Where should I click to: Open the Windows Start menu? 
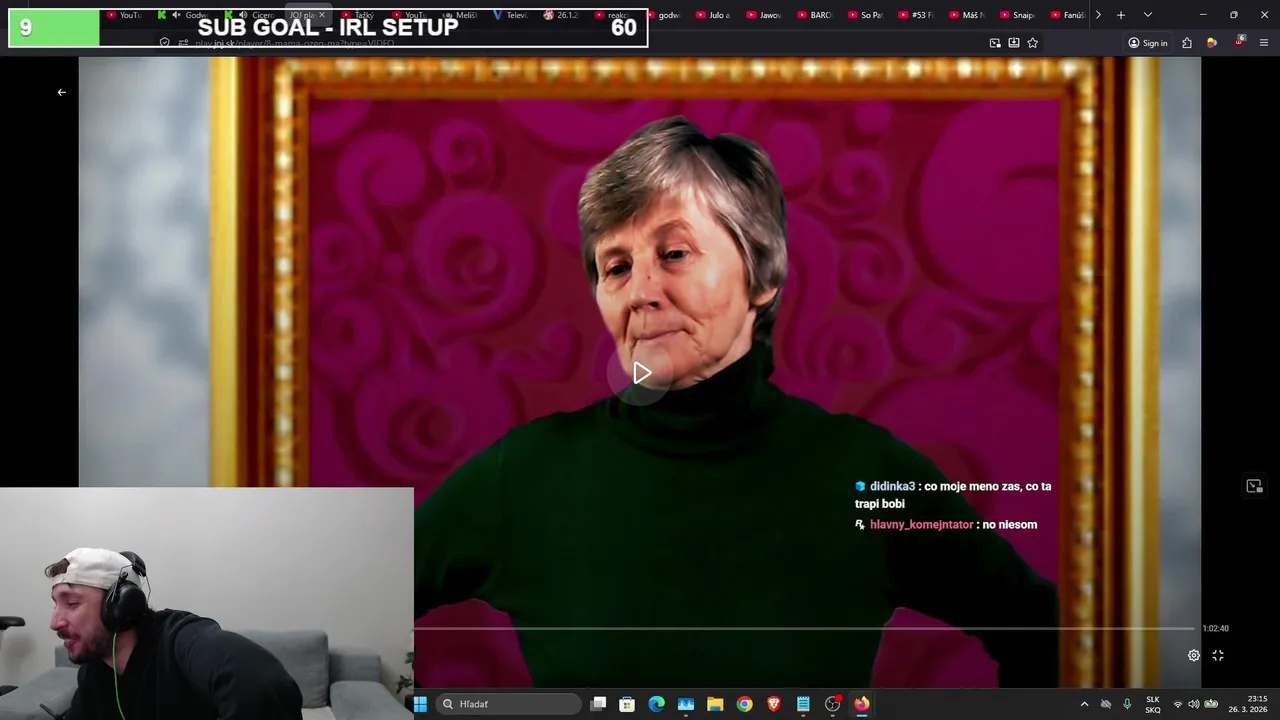[420, 704]
